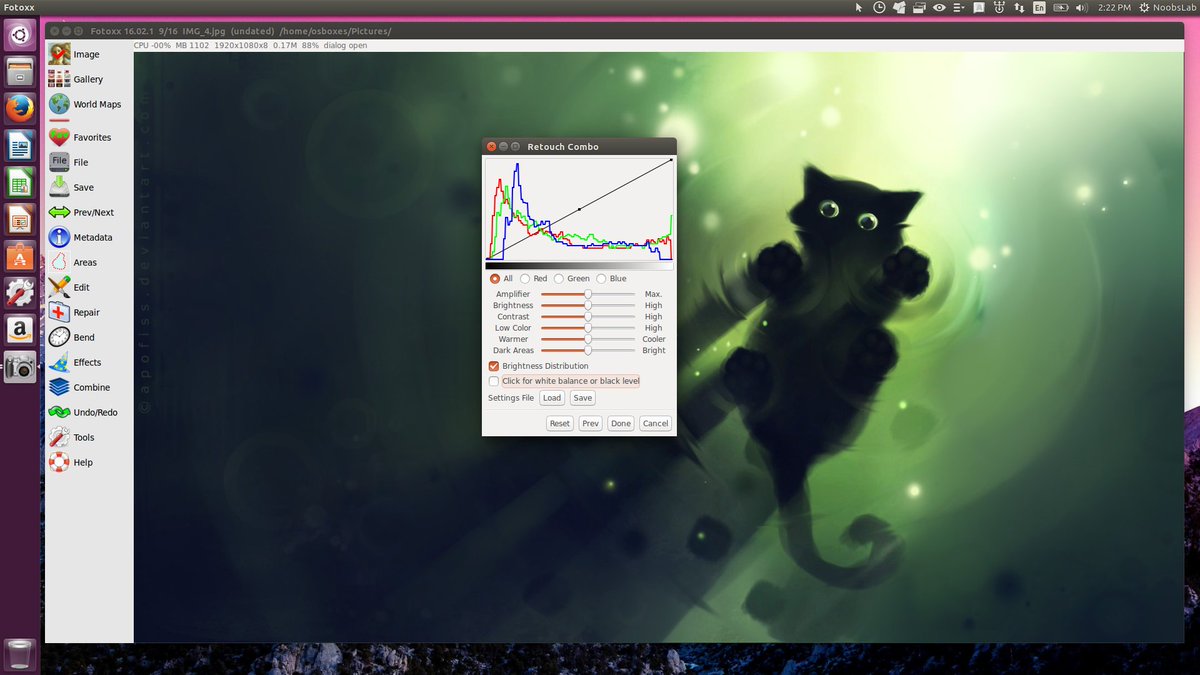Select the Blue channel radio button
This screenshot has height=675, width=1200.
point(601,279)
